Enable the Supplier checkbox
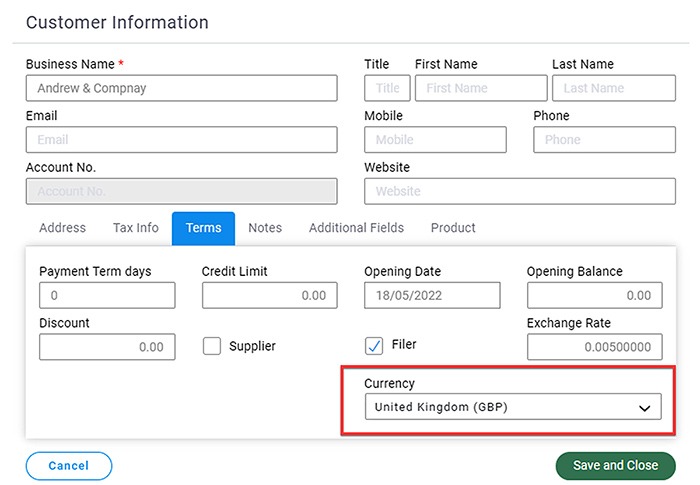This screenshot has height=485, width=700. [212, 346]
